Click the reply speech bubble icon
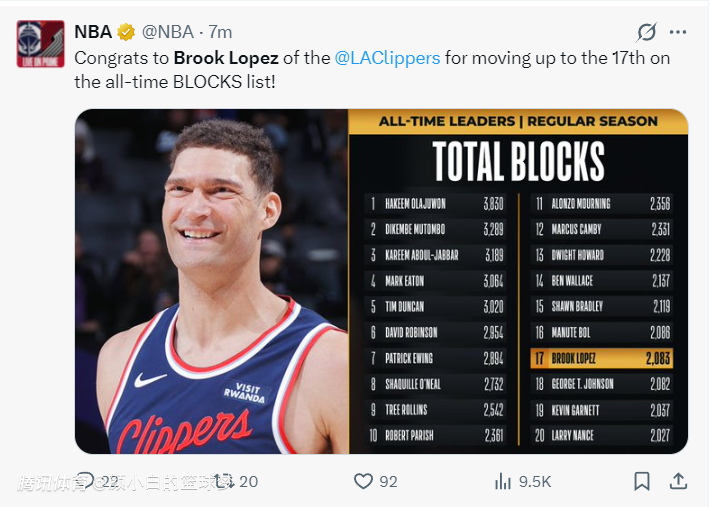The height and width of the screenshot is (507, 709). pos(86,481)
